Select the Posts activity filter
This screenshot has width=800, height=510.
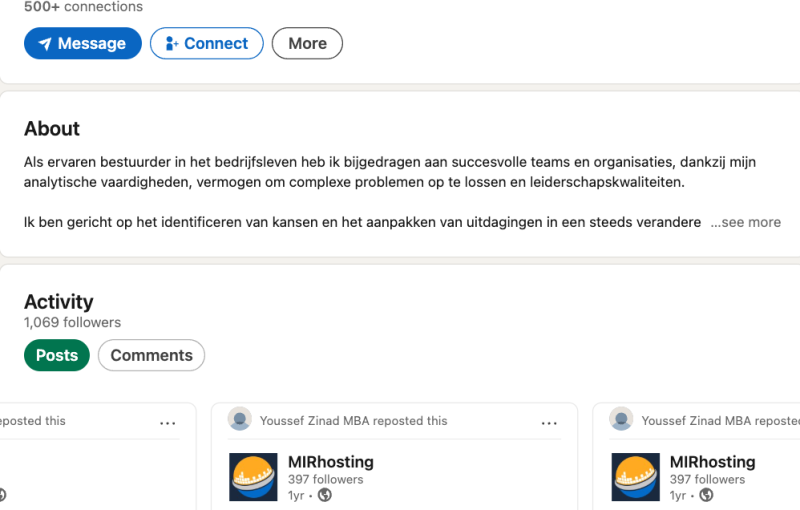(57, 355)
